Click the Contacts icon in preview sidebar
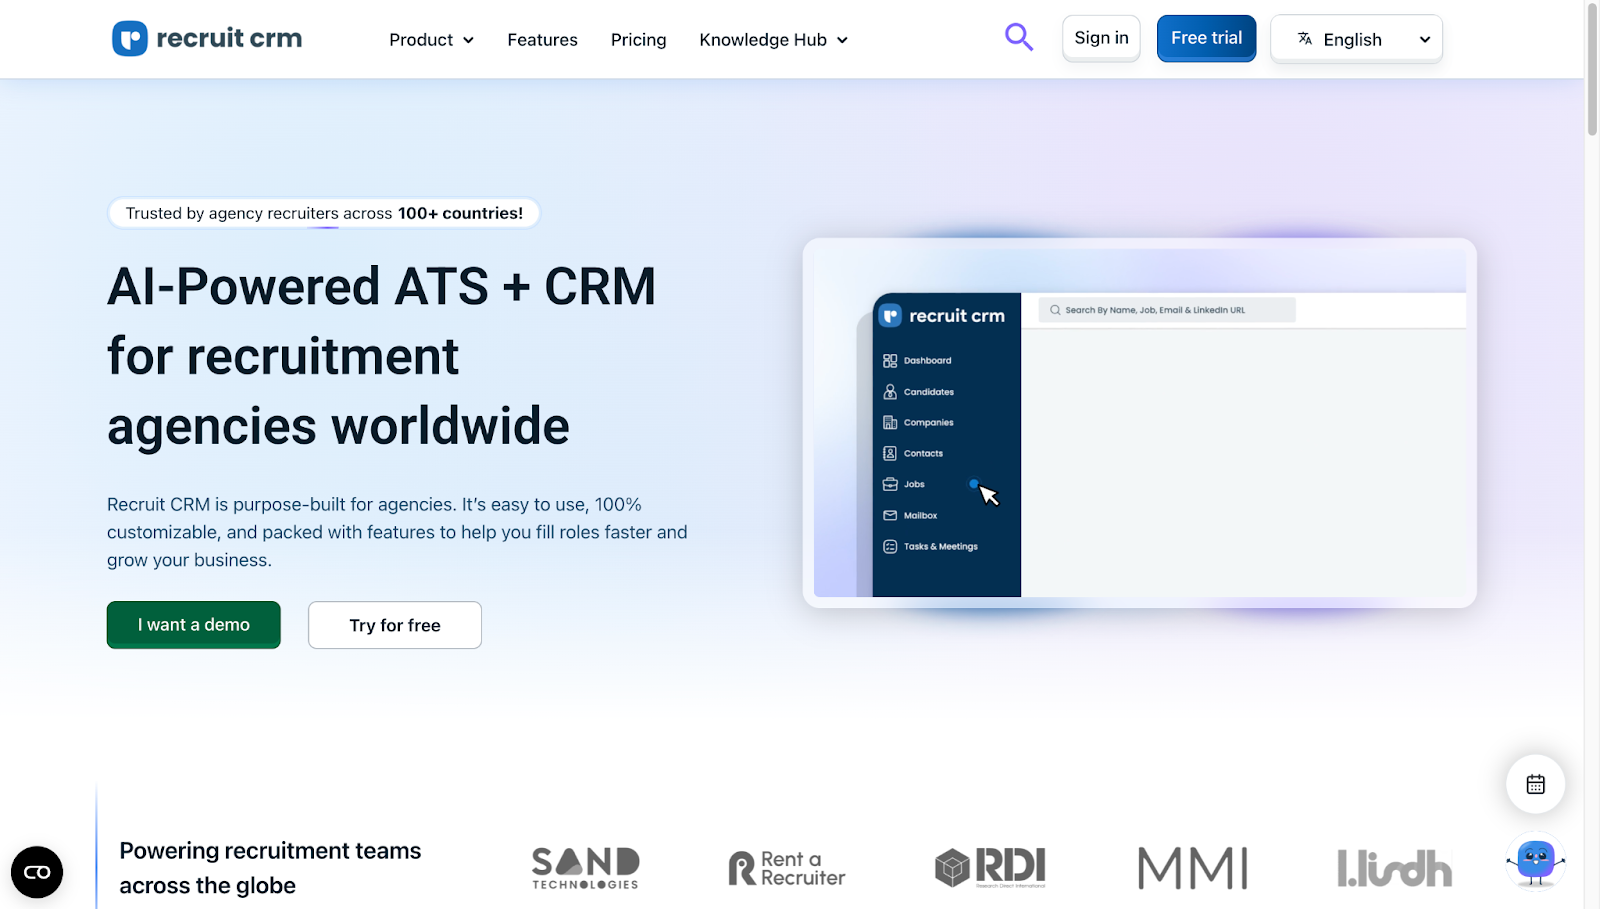 pyautogui.click(x=890, y=453)
